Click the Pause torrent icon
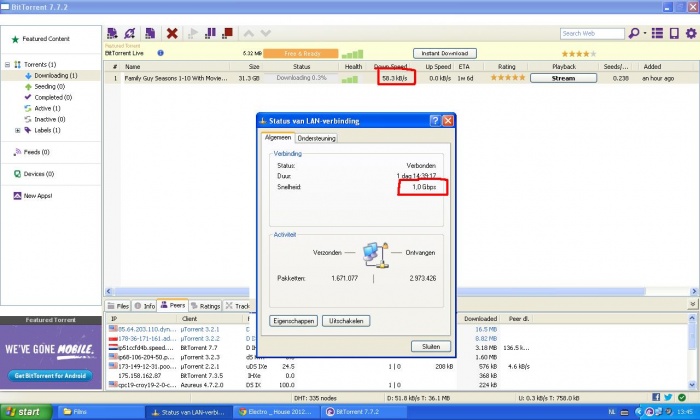Viewport: 700px width, 420px height. (x=210, y=33)
